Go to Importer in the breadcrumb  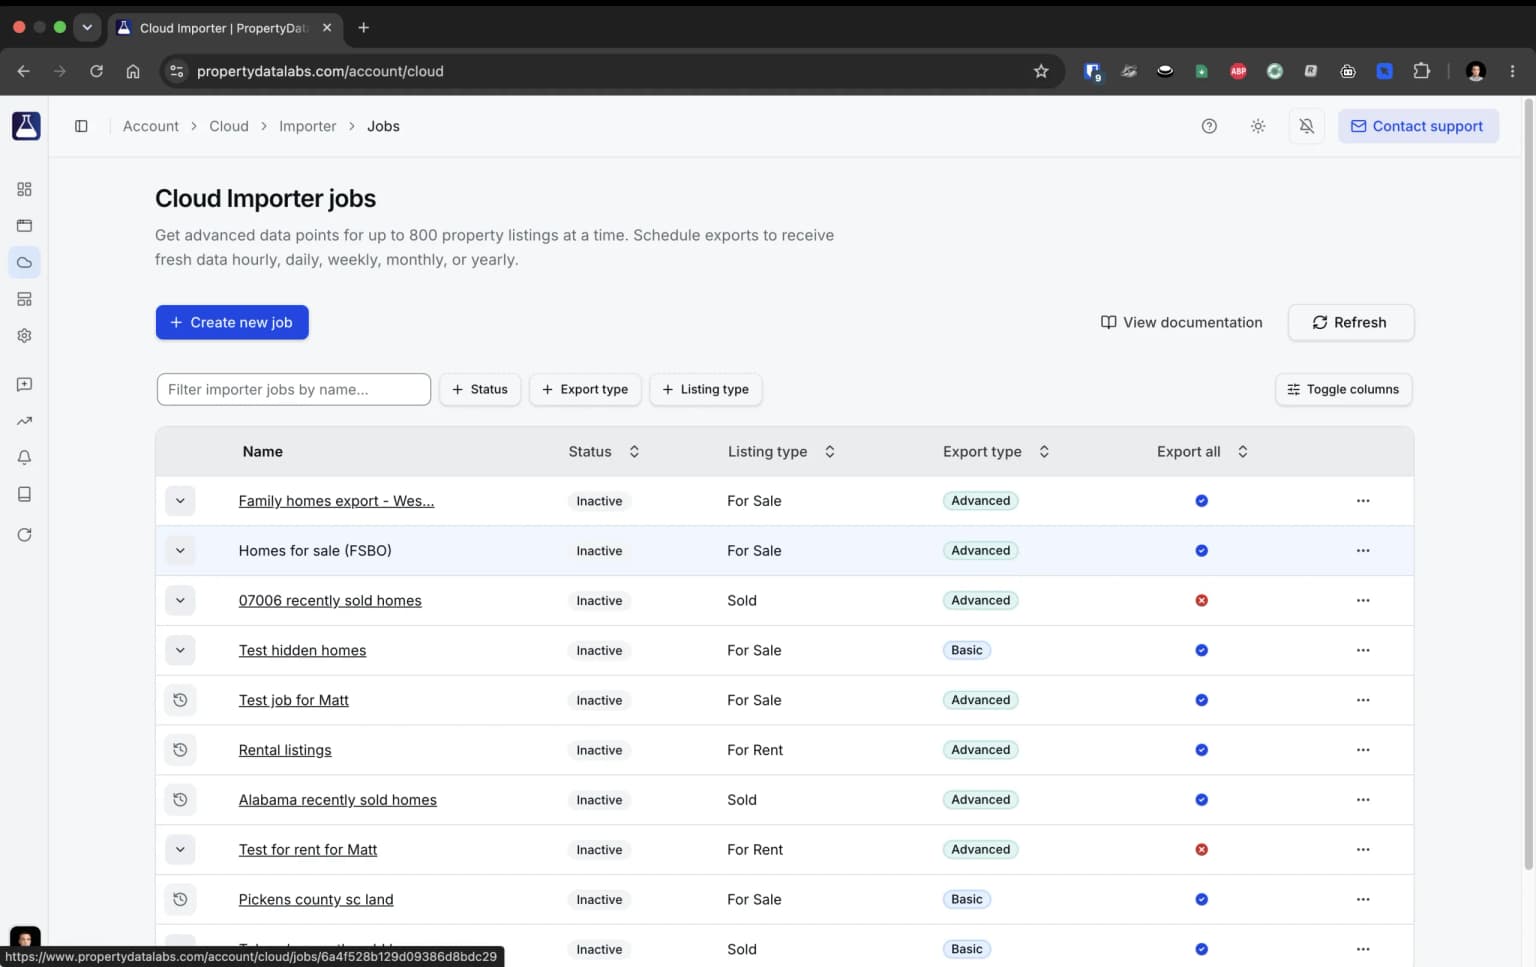pyautogui.click(x=308, y=126)
